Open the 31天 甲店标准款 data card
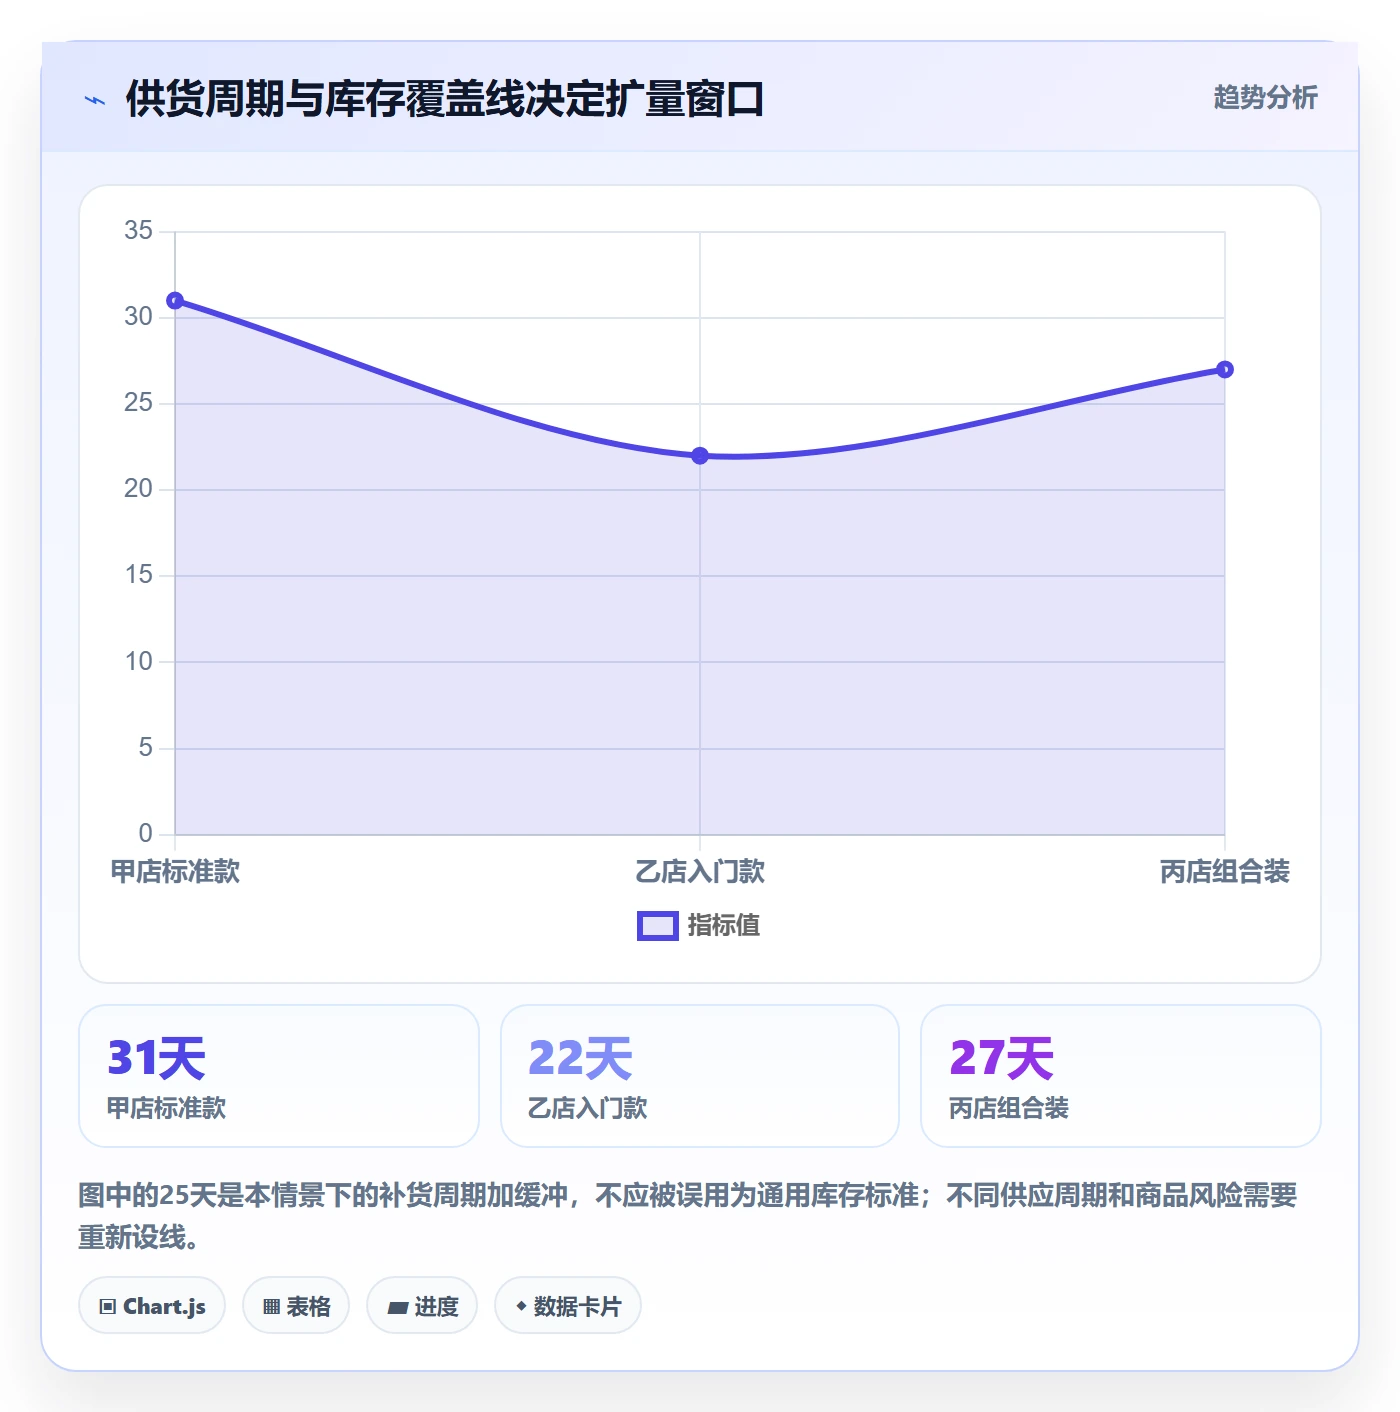1400x1412 pixels. tap(279, 1076)
